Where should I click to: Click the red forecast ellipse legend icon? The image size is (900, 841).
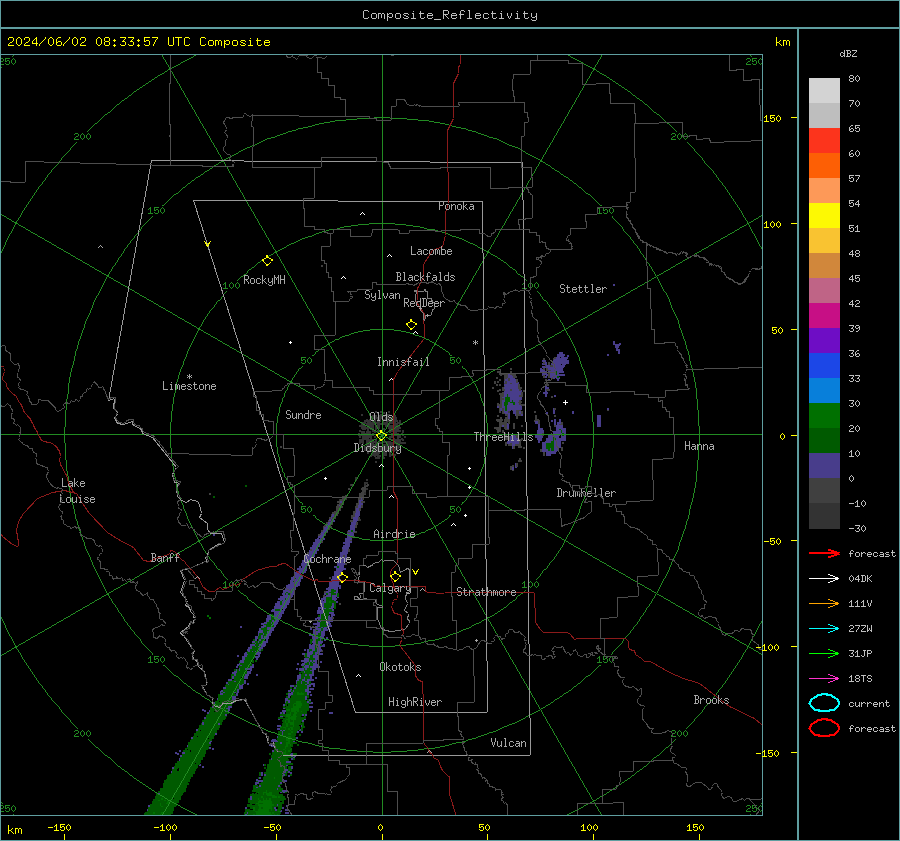coord(824,728)
